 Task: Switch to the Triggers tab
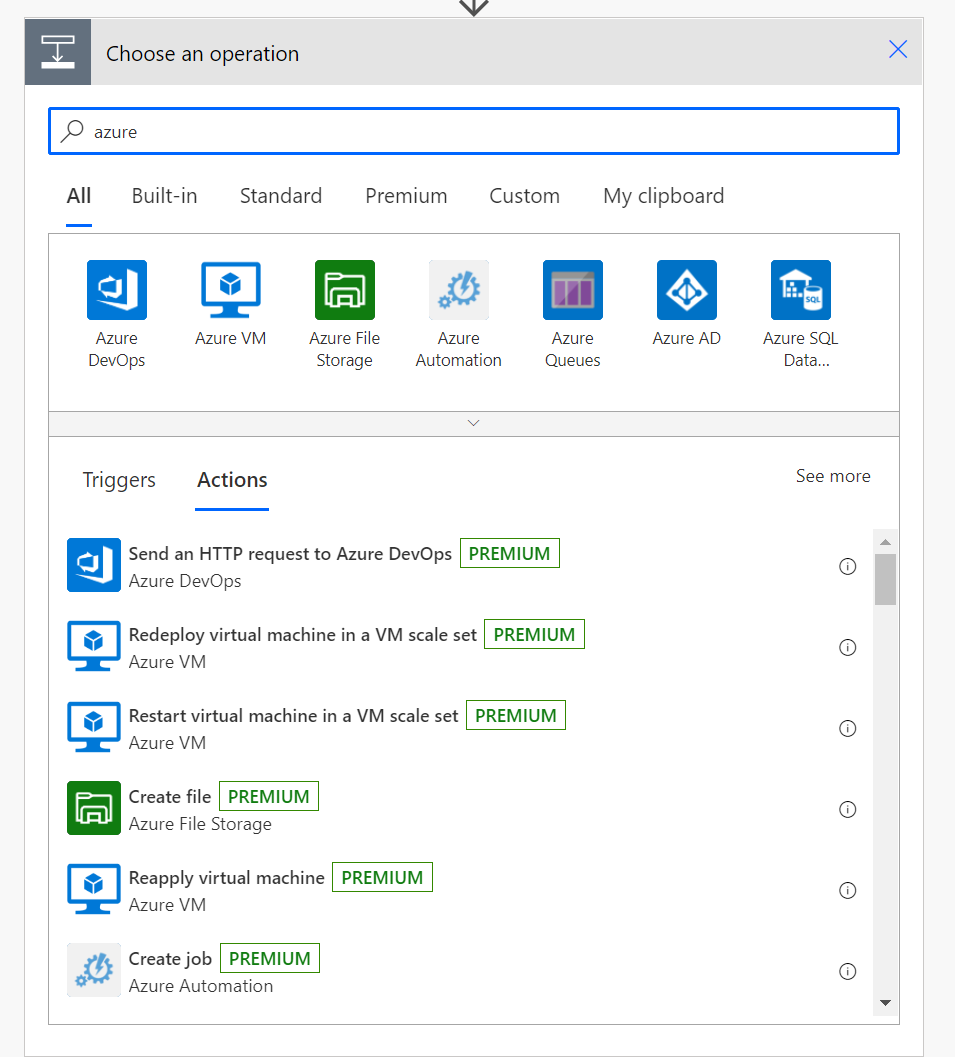click(x=119, y=480)
